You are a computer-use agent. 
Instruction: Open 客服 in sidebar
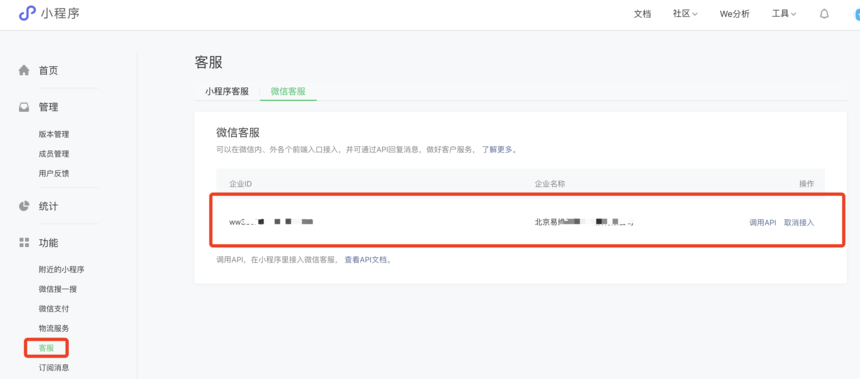click(46, 348)
